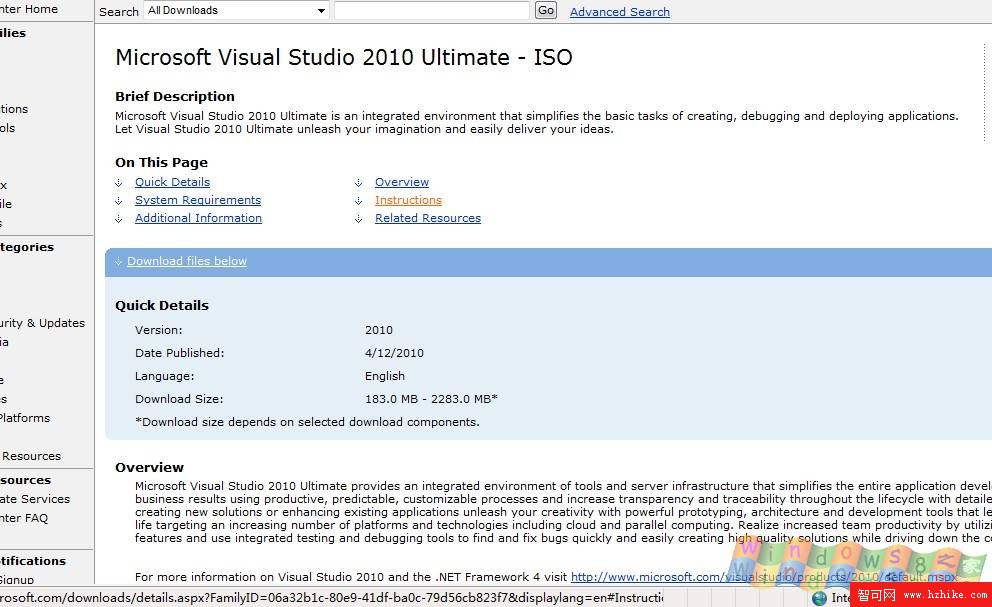992x607 pixels.
Task: Click the globe Internet zone icon in status bar
Action: pos(819,598)
